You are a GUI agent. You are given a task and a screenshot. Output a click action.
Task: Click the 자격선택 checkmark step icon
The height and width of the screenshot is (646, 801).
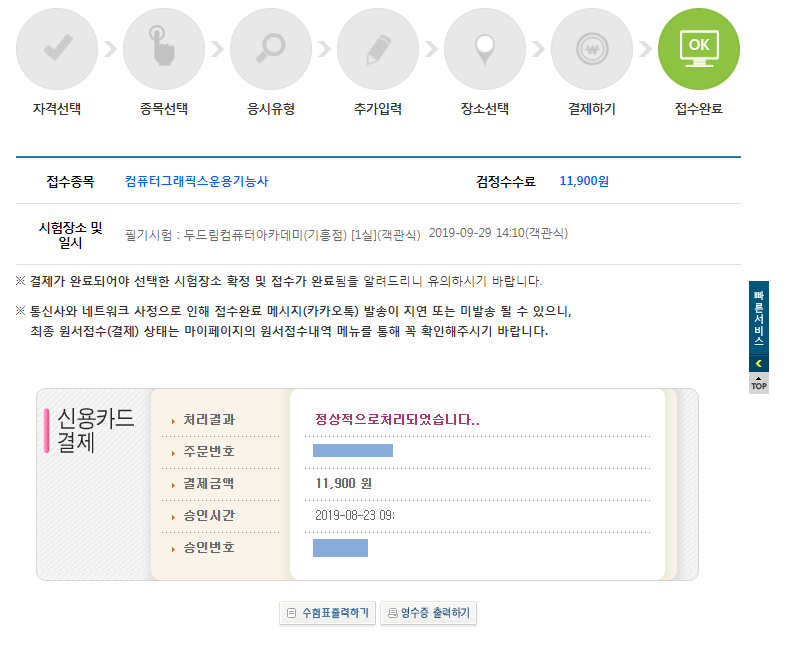(57, 49)
